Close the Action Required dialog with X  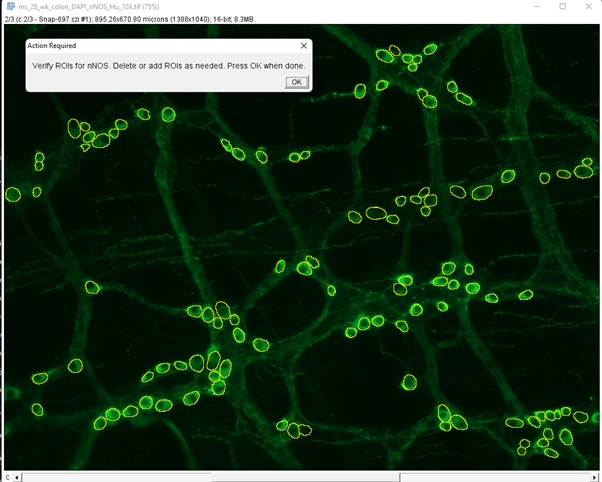click(x=304, y=46)
